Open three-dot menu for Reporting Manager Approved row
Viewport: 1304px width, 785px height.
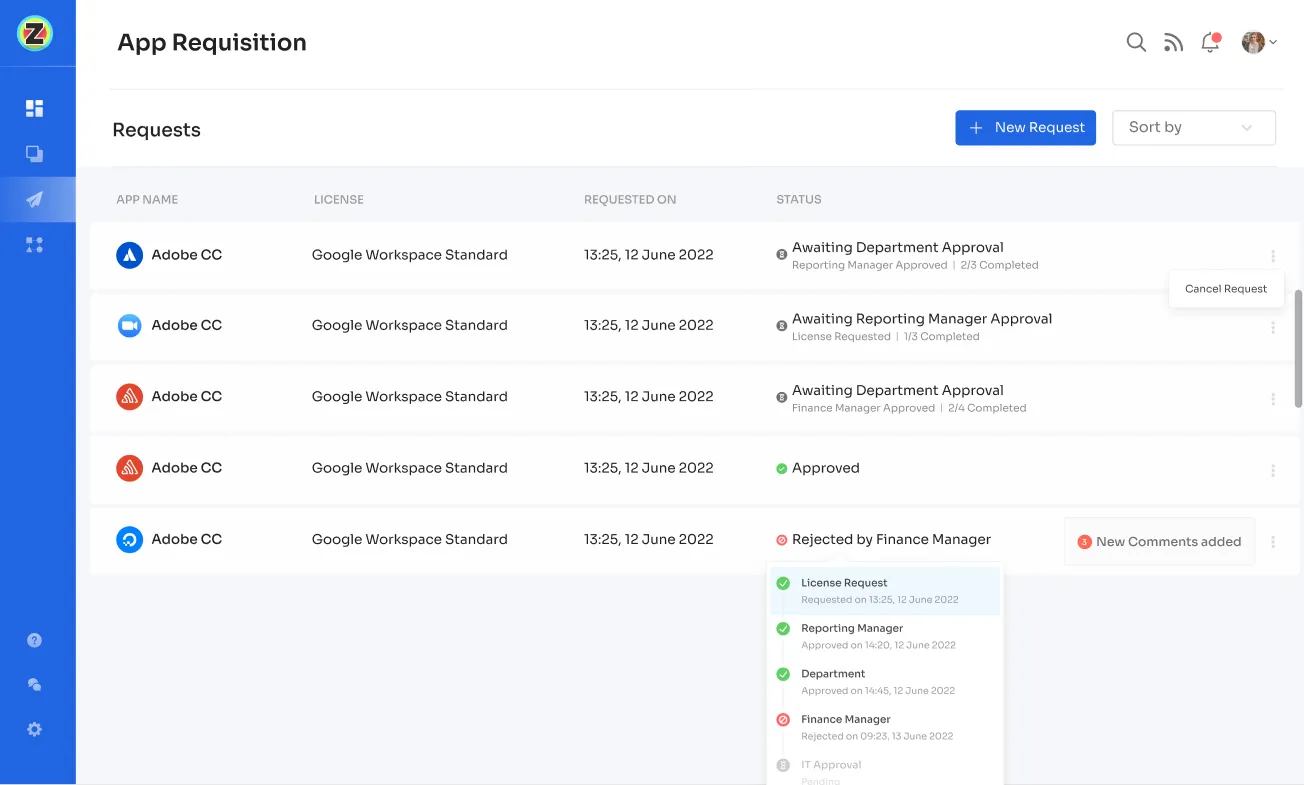(x=1273, y=256)
